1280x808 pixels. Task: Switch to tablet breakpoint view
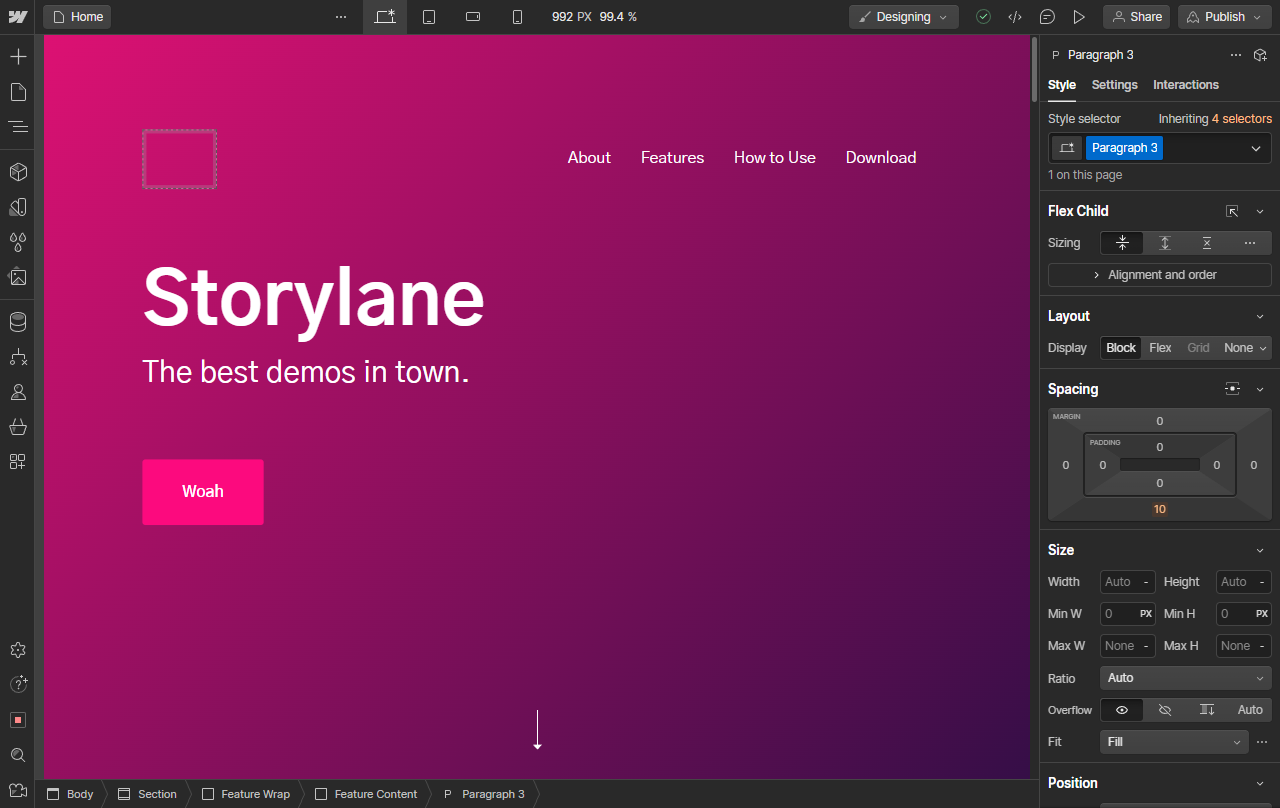pos(429,17)
